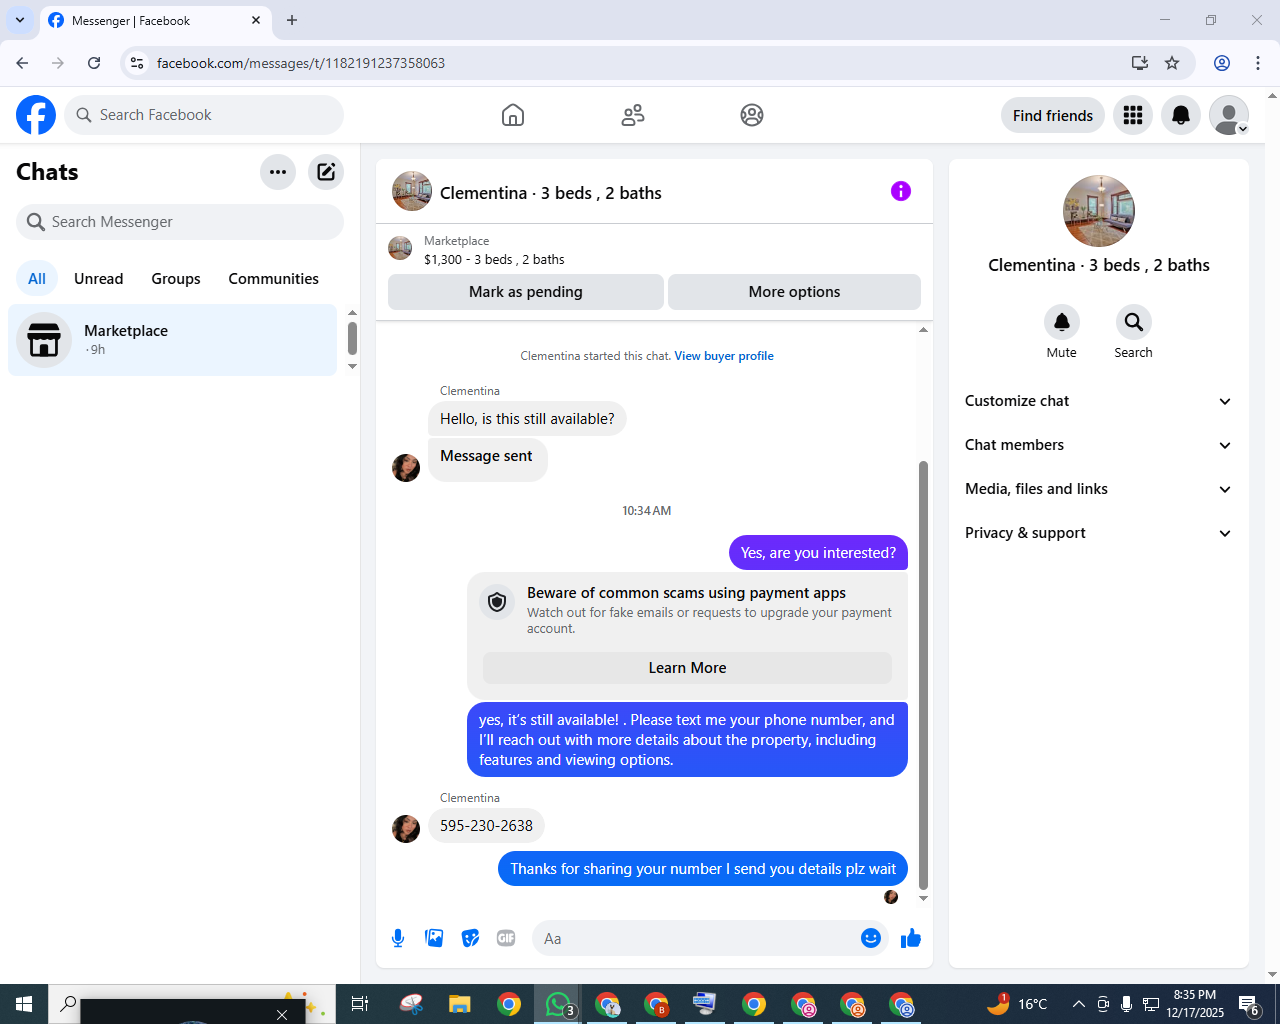
Task: Click Find friends button
Action: [x=1053, y=115]
